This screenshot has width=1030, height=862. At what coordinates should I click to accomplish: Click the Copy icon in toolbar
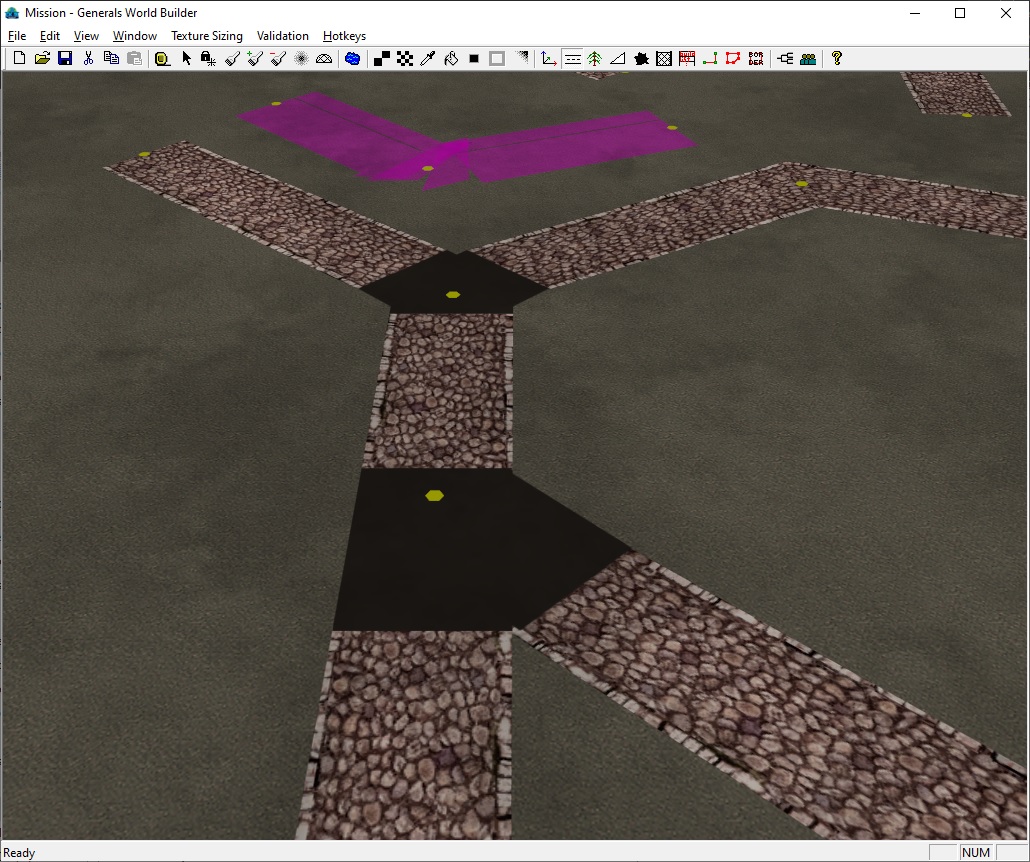111,58
